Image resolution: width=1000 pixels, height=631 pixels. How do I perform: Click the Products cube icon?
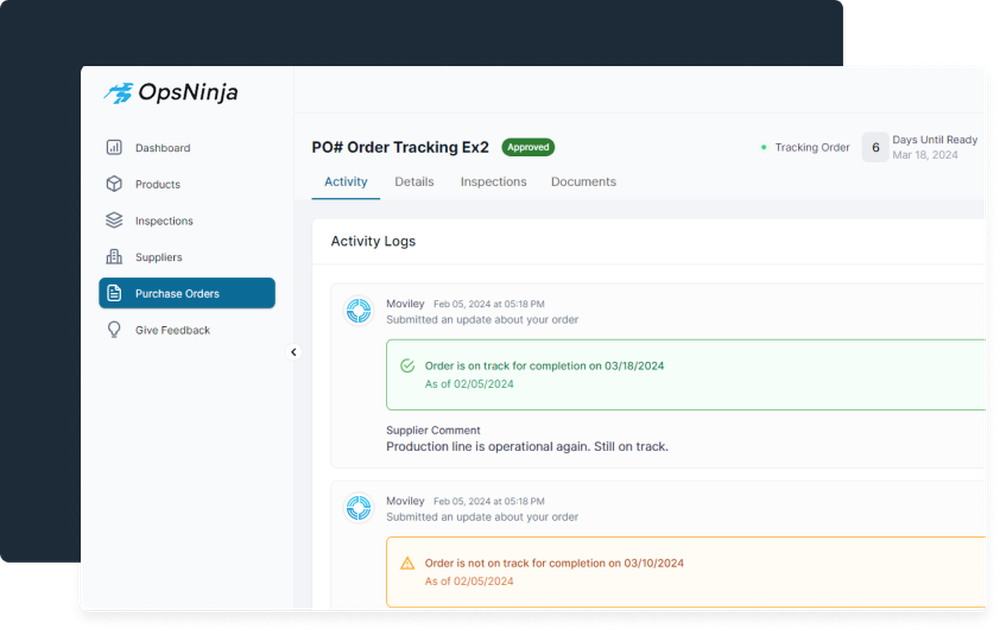(114, 184)
